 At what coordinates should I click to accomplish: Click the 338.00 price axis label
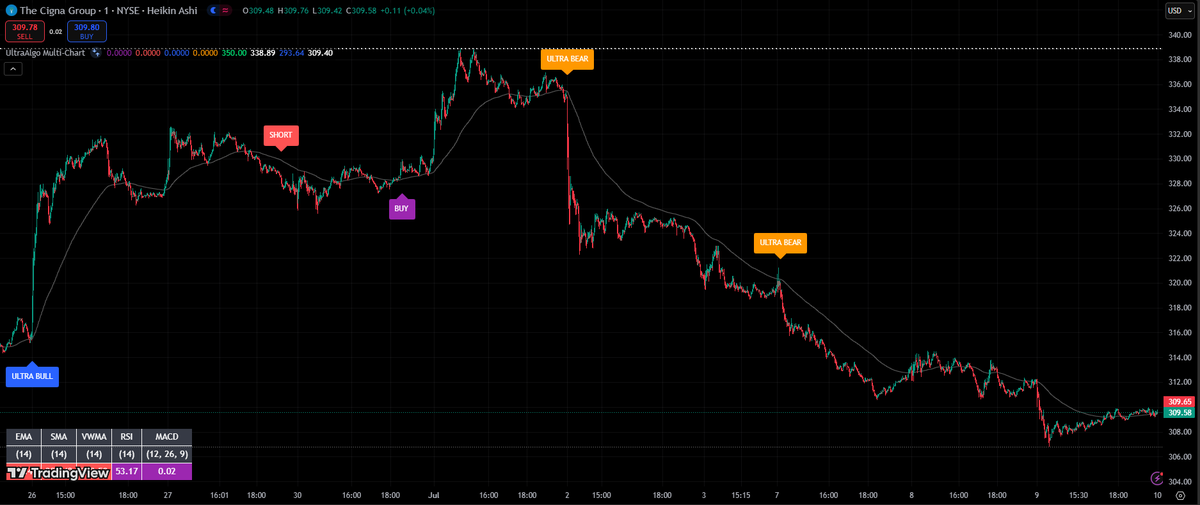1180,59
